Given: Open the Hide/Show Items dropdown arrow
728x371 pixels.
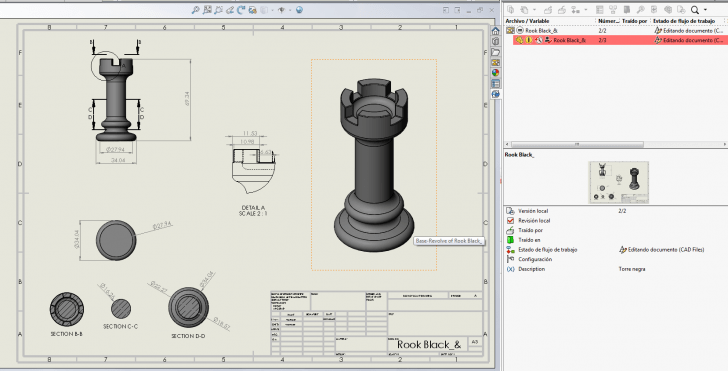Looking at the screenshot, I should click(290, 10).
